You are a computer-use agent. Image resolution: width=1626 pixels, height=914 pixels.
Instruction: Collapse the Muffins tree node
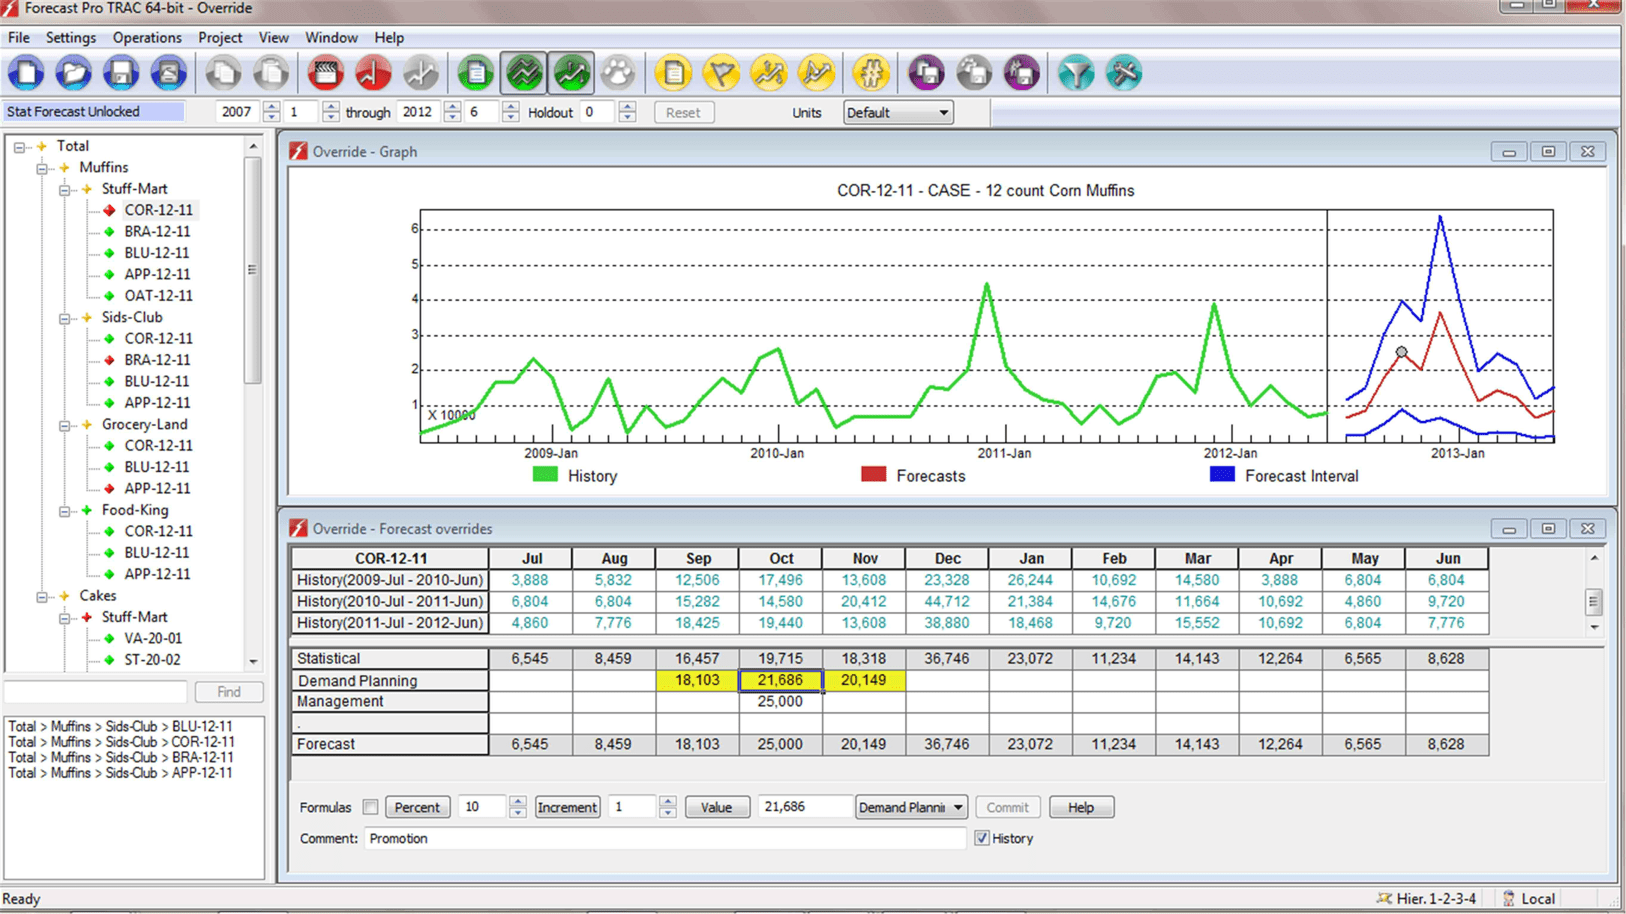(42, 168)
